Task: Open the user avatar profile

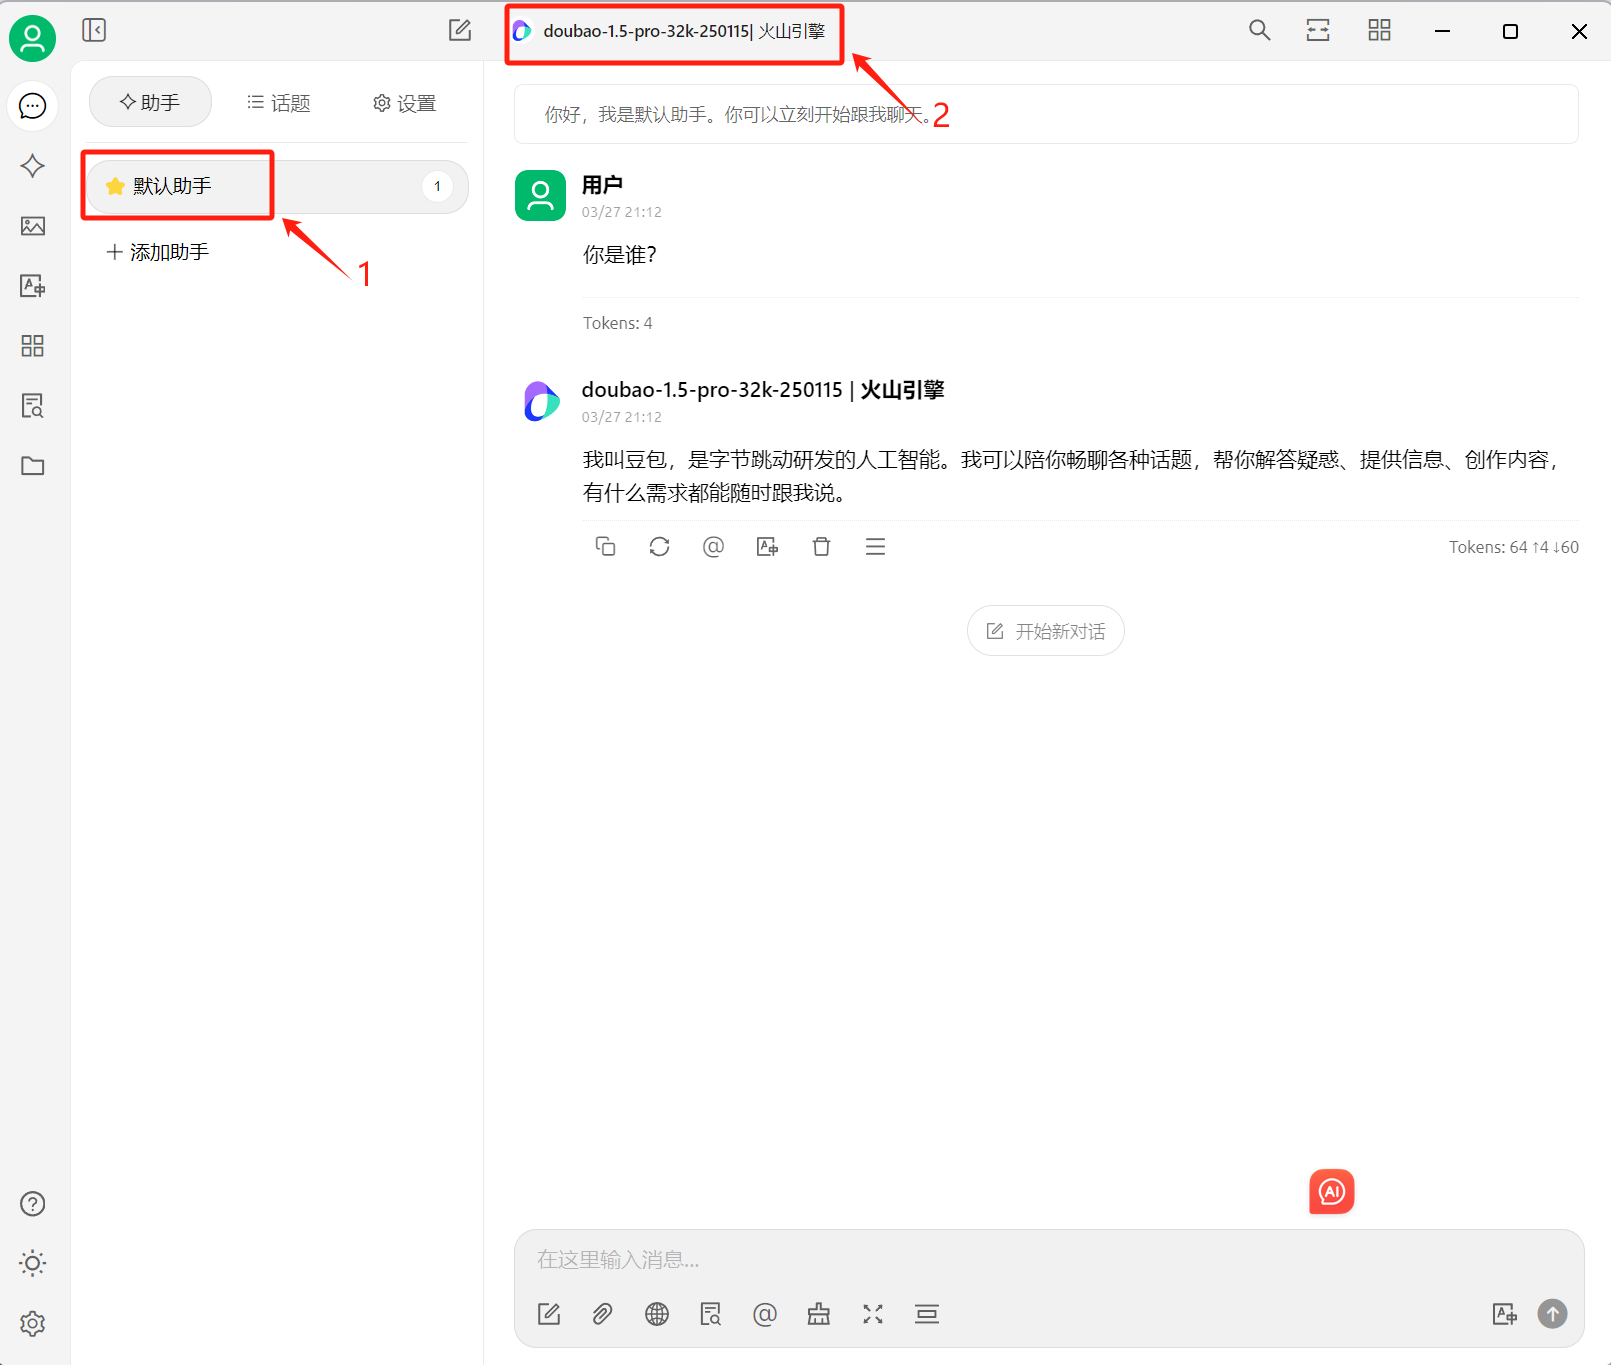Action: (32, 38)
